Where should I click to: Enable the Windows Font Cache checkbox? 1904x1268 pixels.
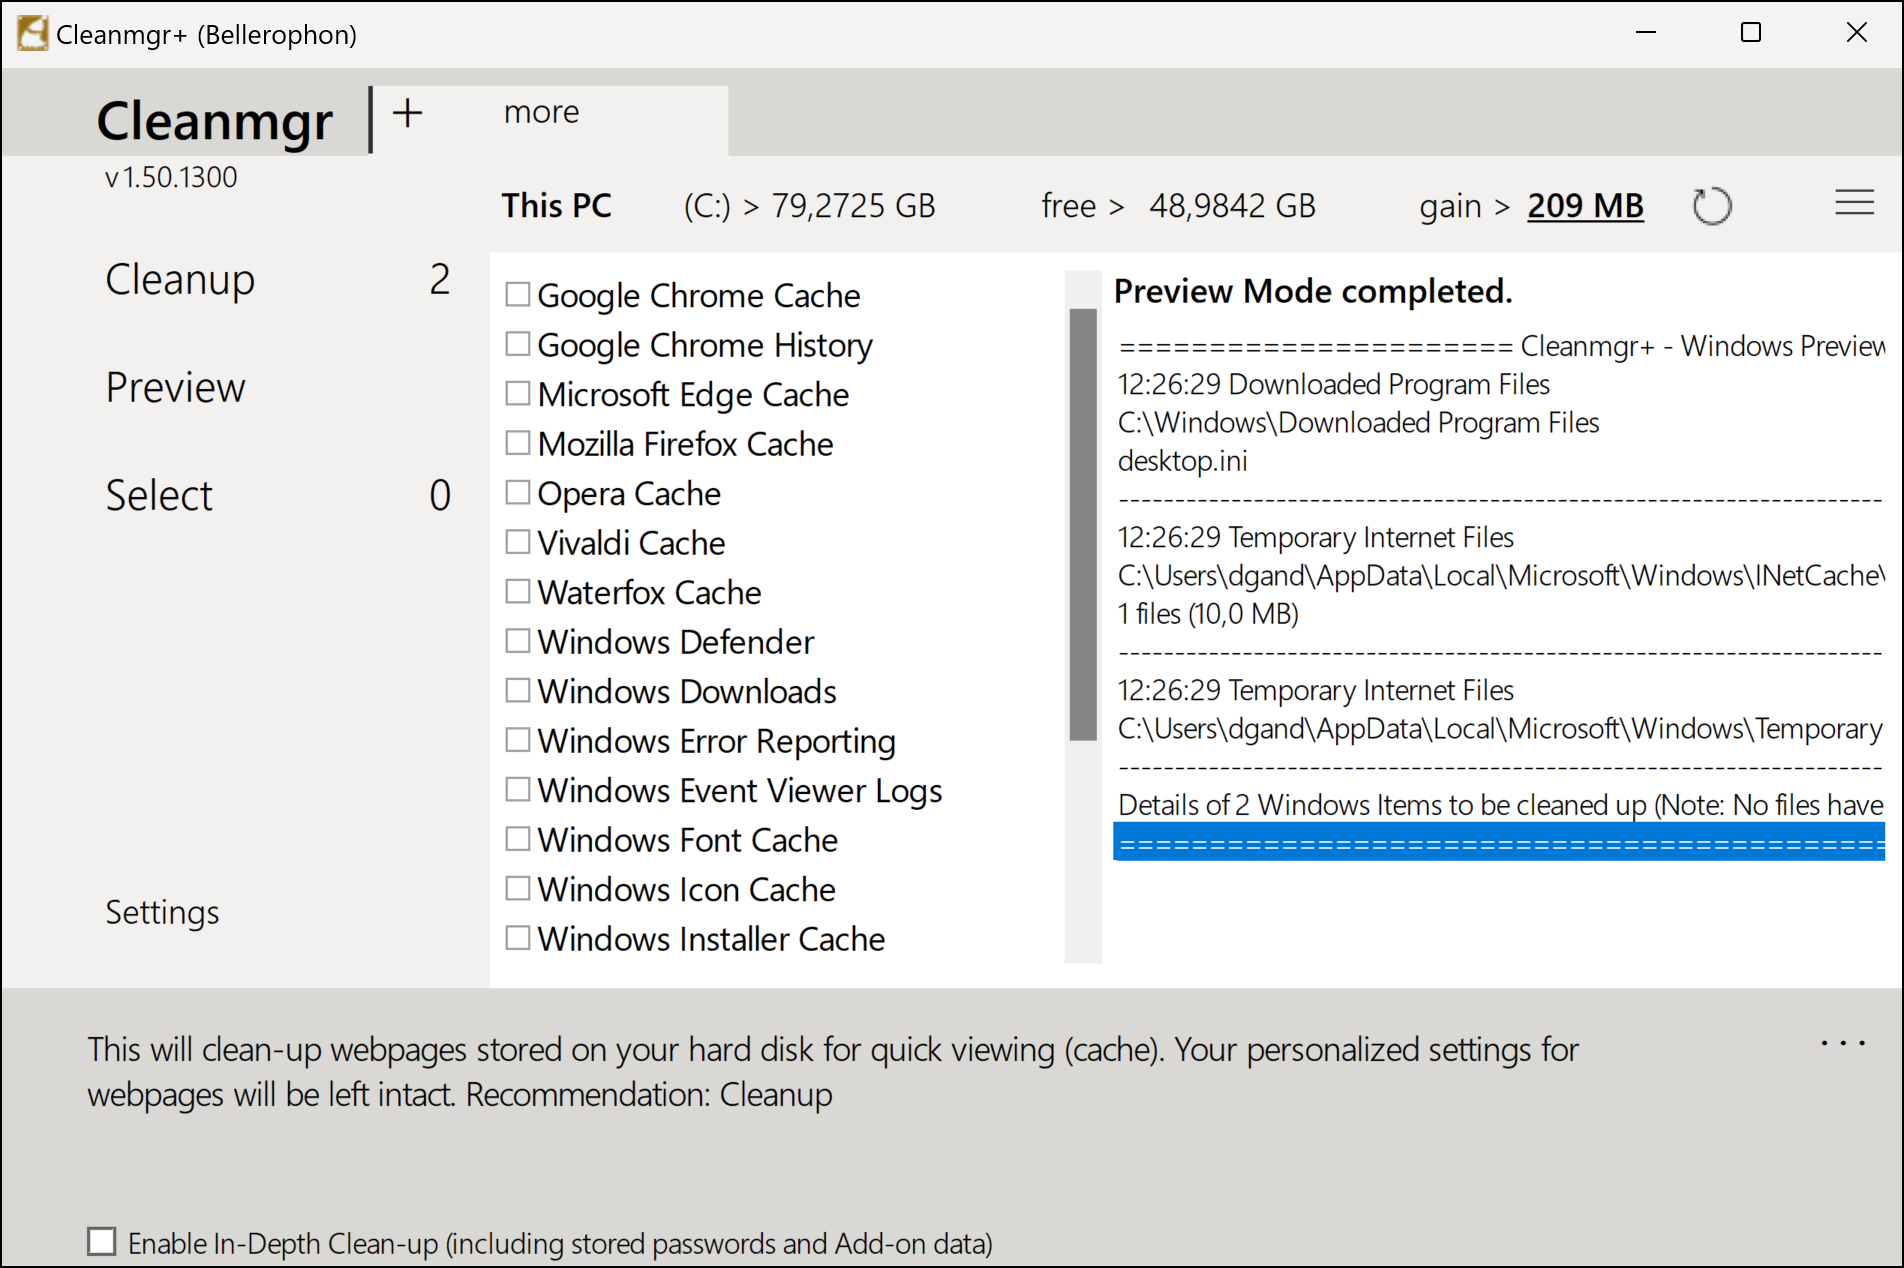[x=517, y=839]
